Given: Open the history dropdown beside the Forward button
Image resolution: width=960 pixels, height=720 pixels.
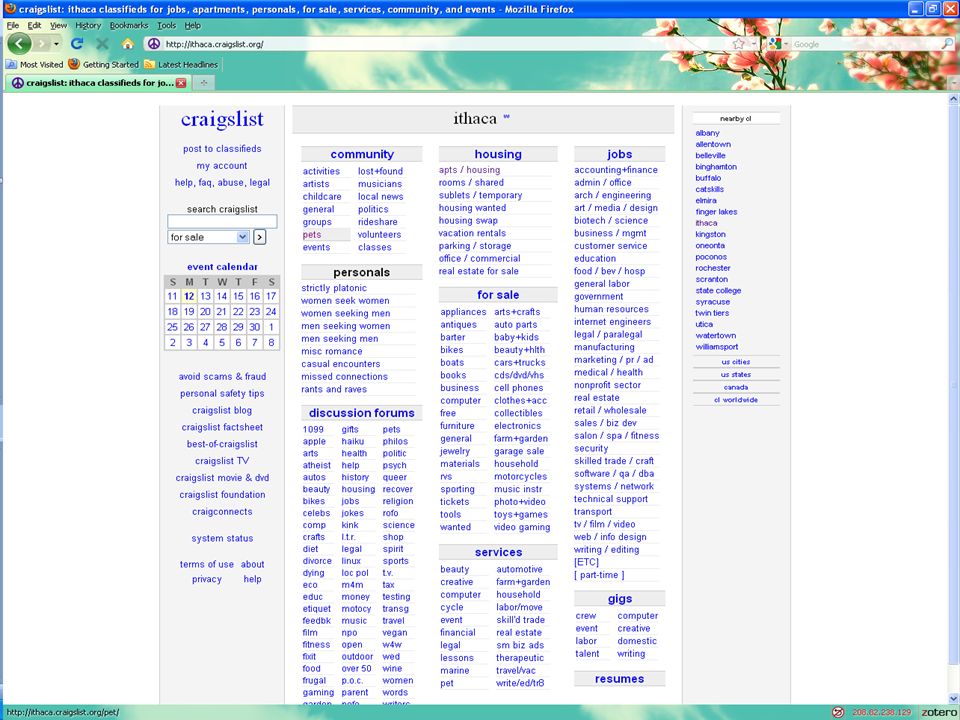Looking at the screenshot, I should tap(56, 44).
